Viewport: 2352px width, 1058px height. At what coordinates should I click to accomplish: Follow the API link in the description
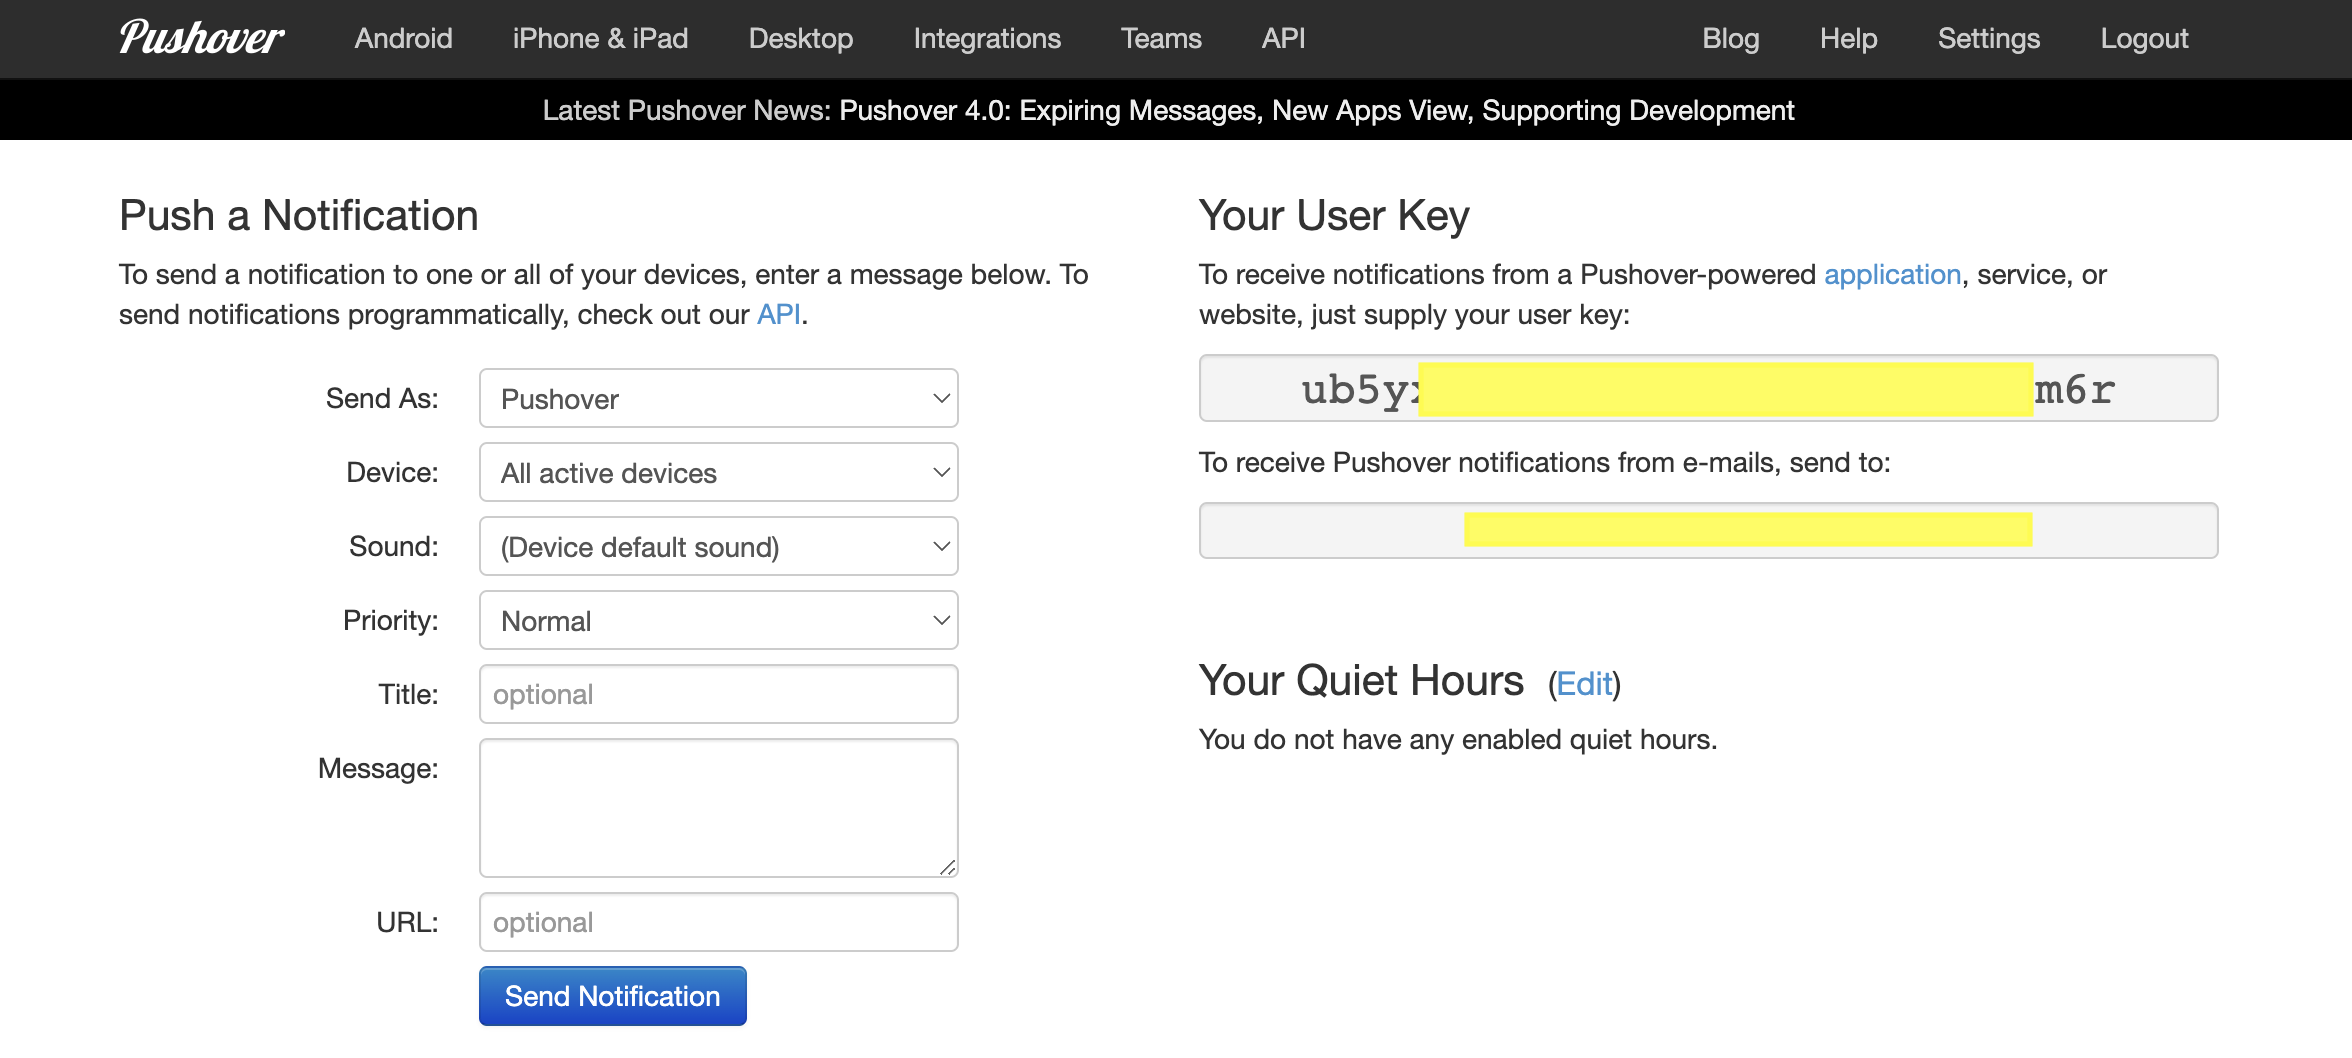778,314
